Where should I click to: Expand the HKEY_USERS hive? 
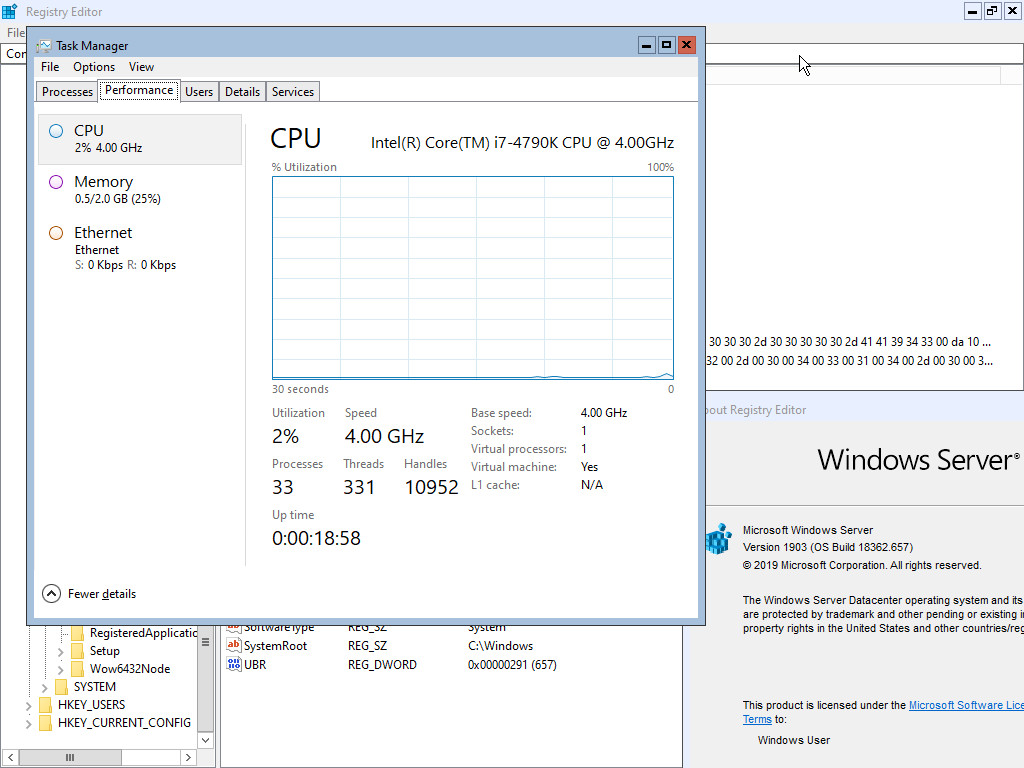tap(28, 705)
